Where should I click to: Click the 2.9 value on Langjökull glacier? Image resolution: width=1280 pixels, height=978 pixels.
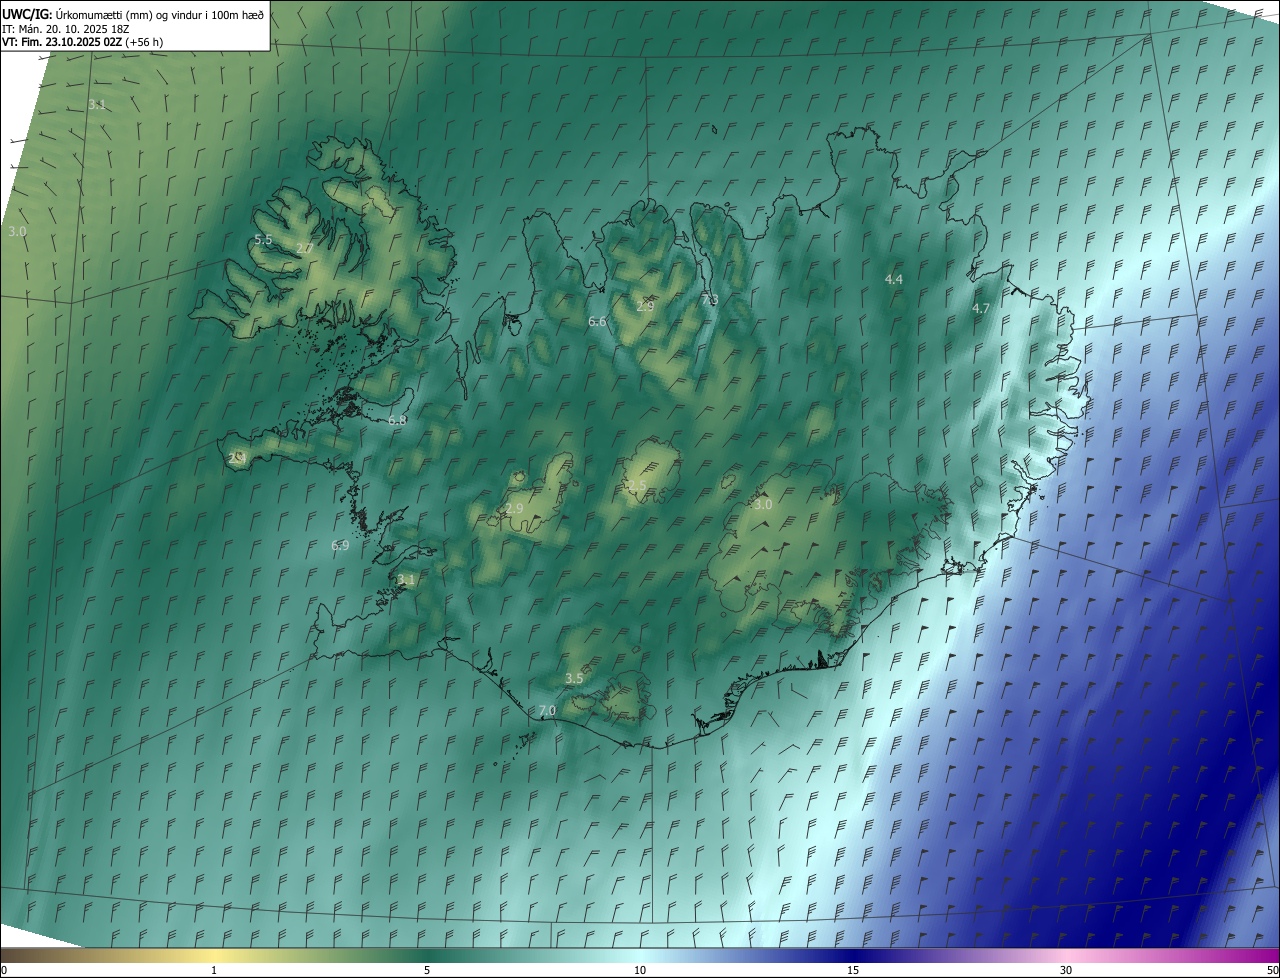514,509
